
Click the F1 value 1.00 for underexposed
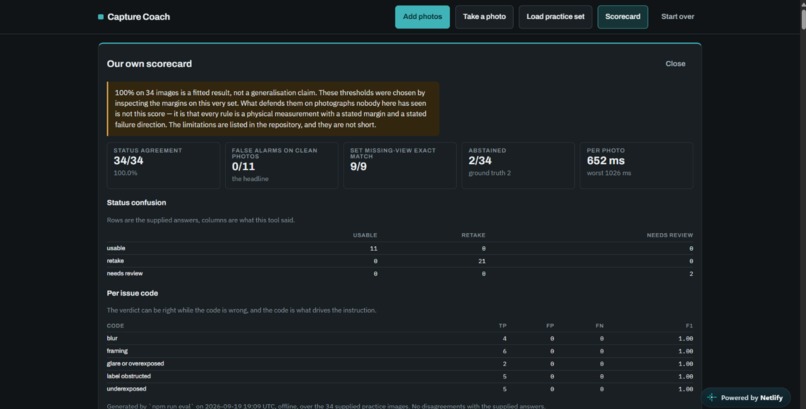(x=685, y=389)
